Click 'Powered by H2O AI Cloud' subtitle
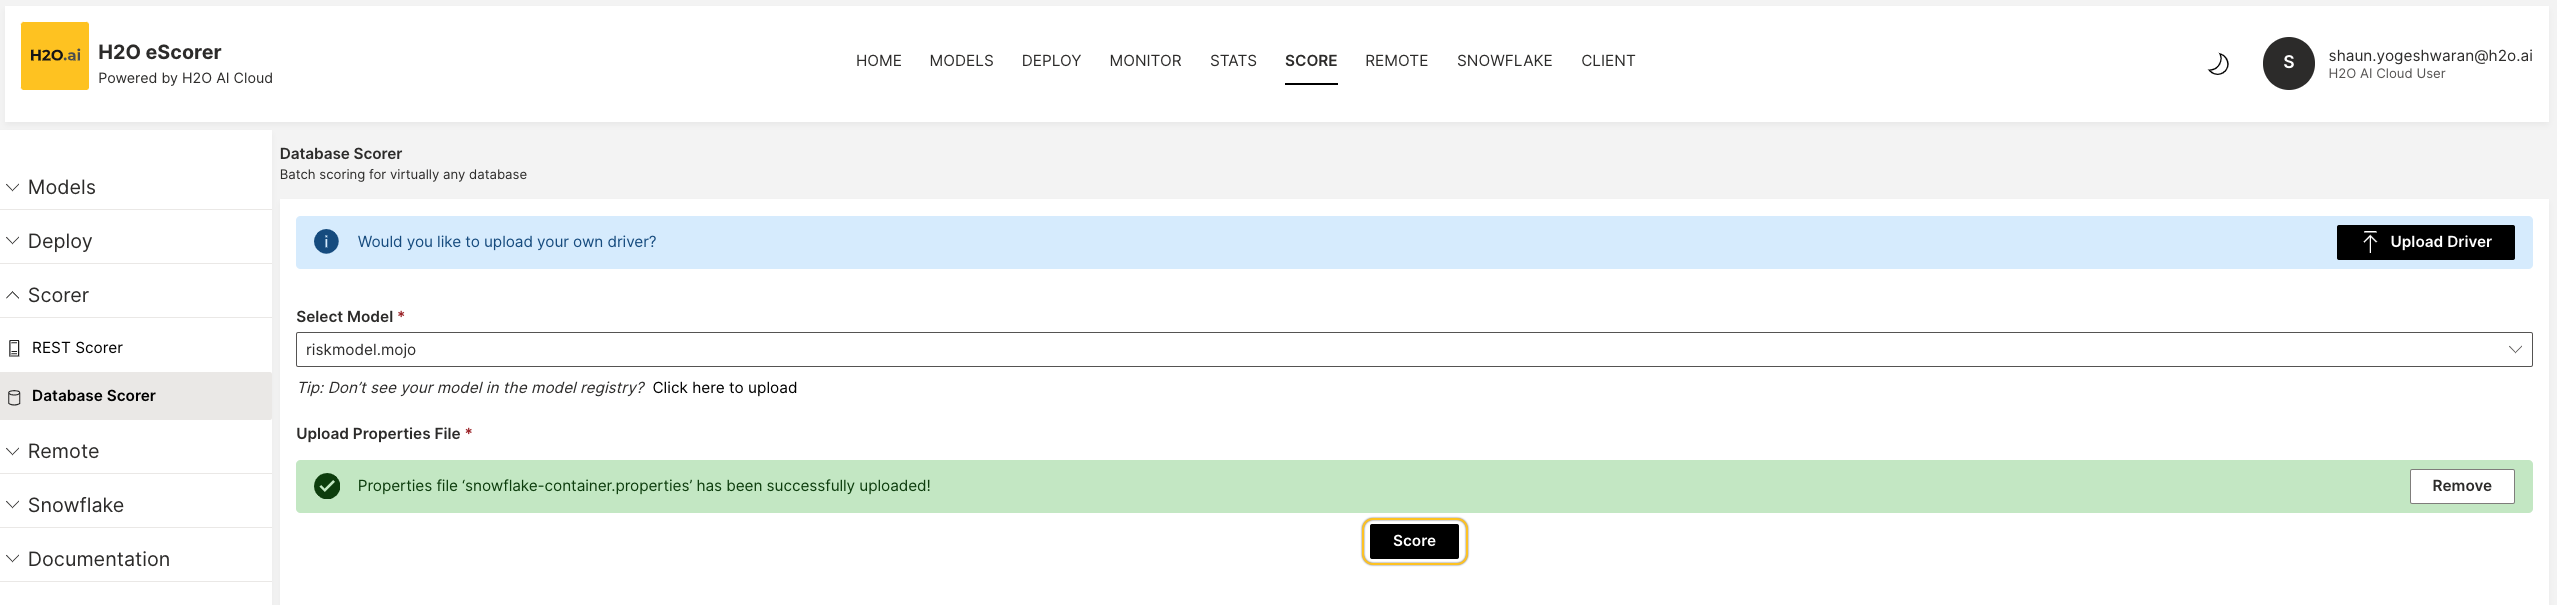 coord(185,78)
